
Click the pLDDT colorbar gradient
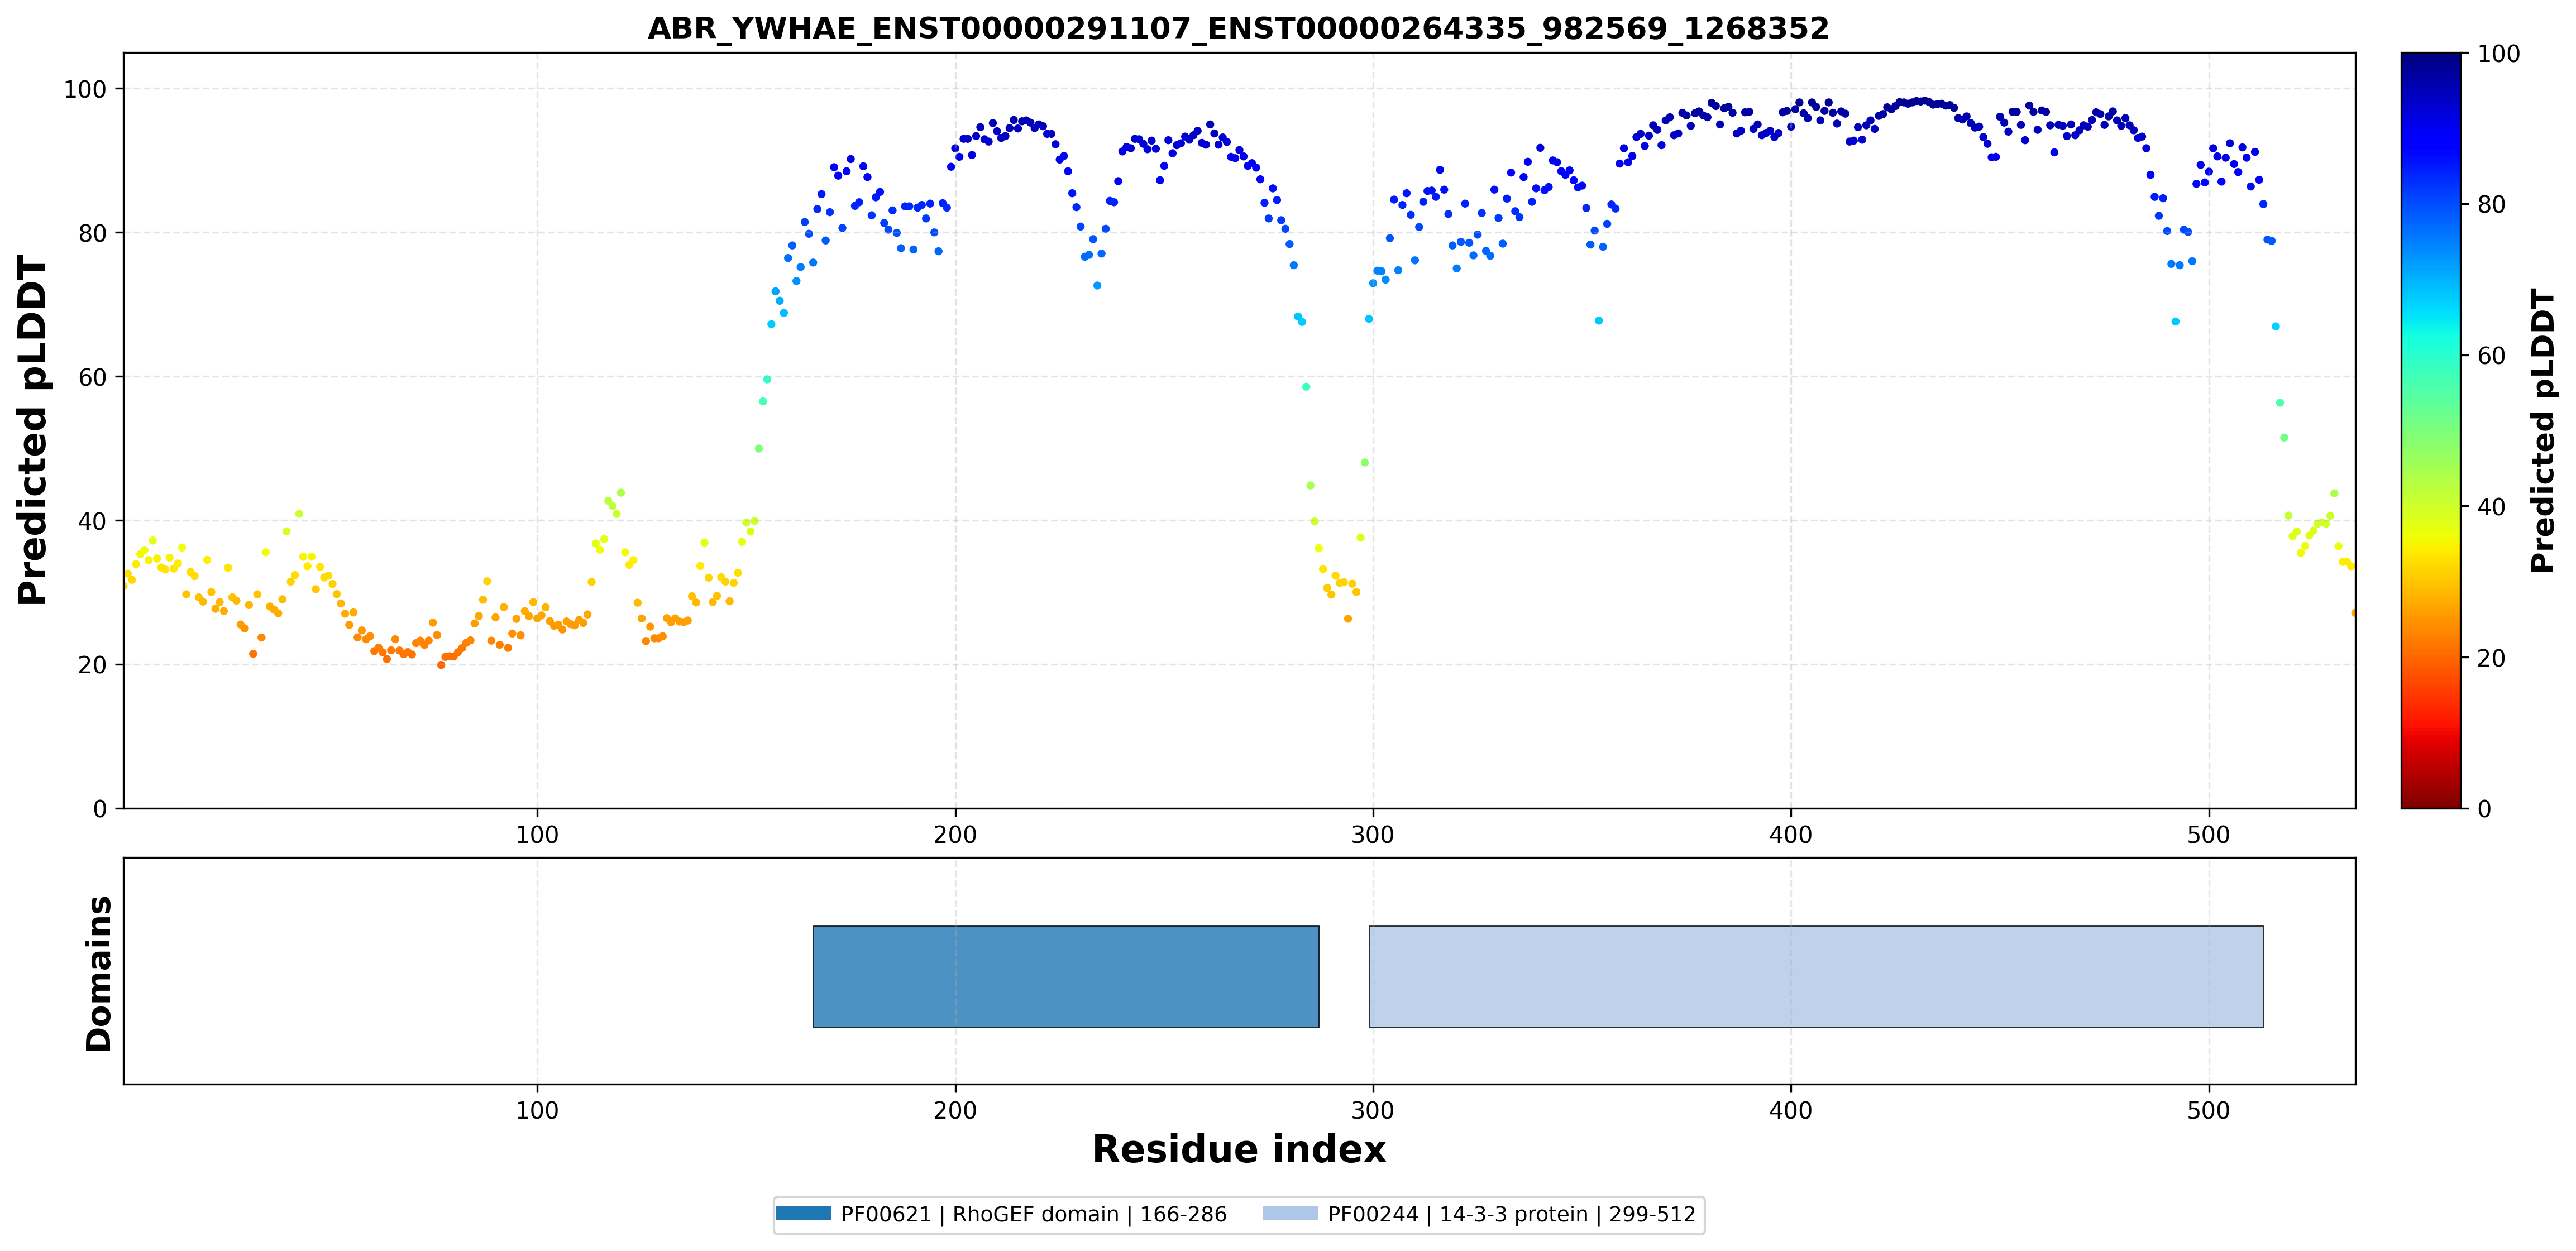[x=2431, y=430]
